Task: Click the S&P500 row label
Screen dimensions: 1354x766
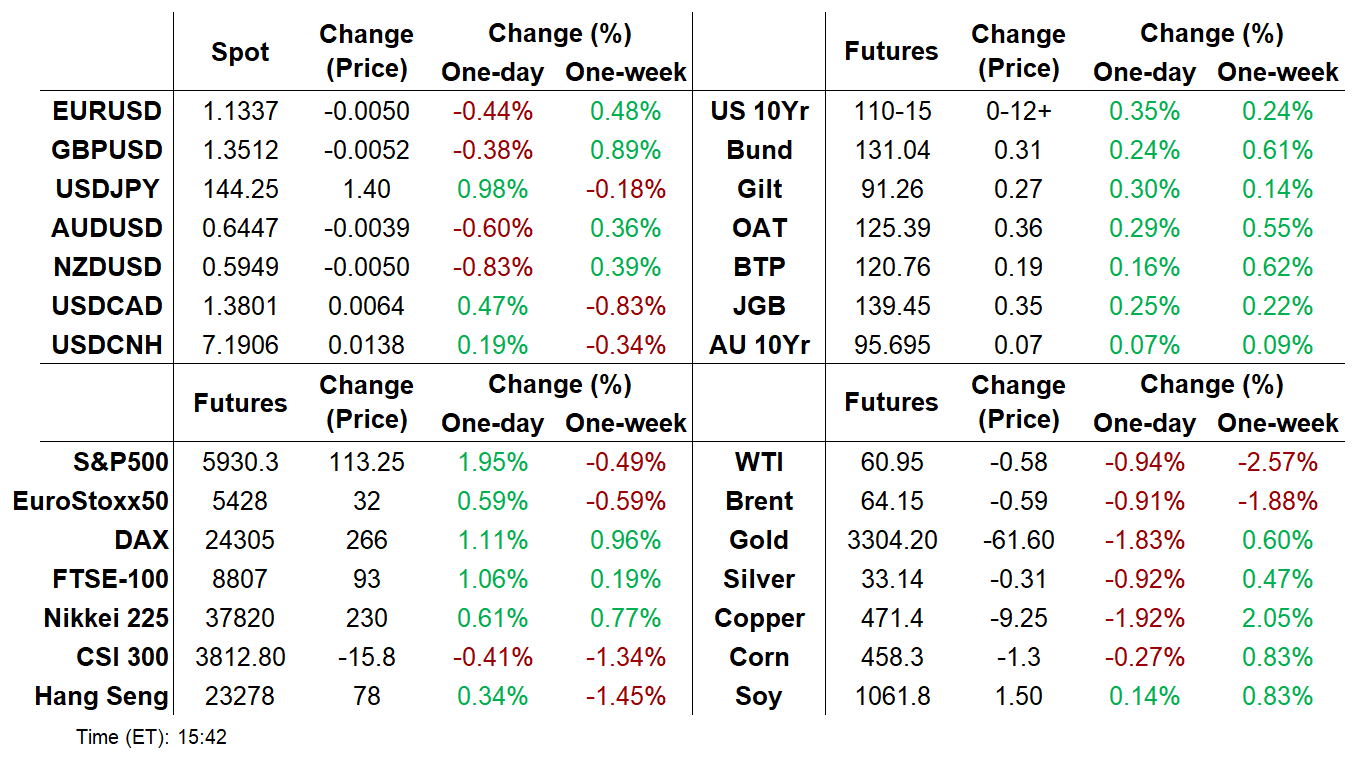Action: [120, 462]
